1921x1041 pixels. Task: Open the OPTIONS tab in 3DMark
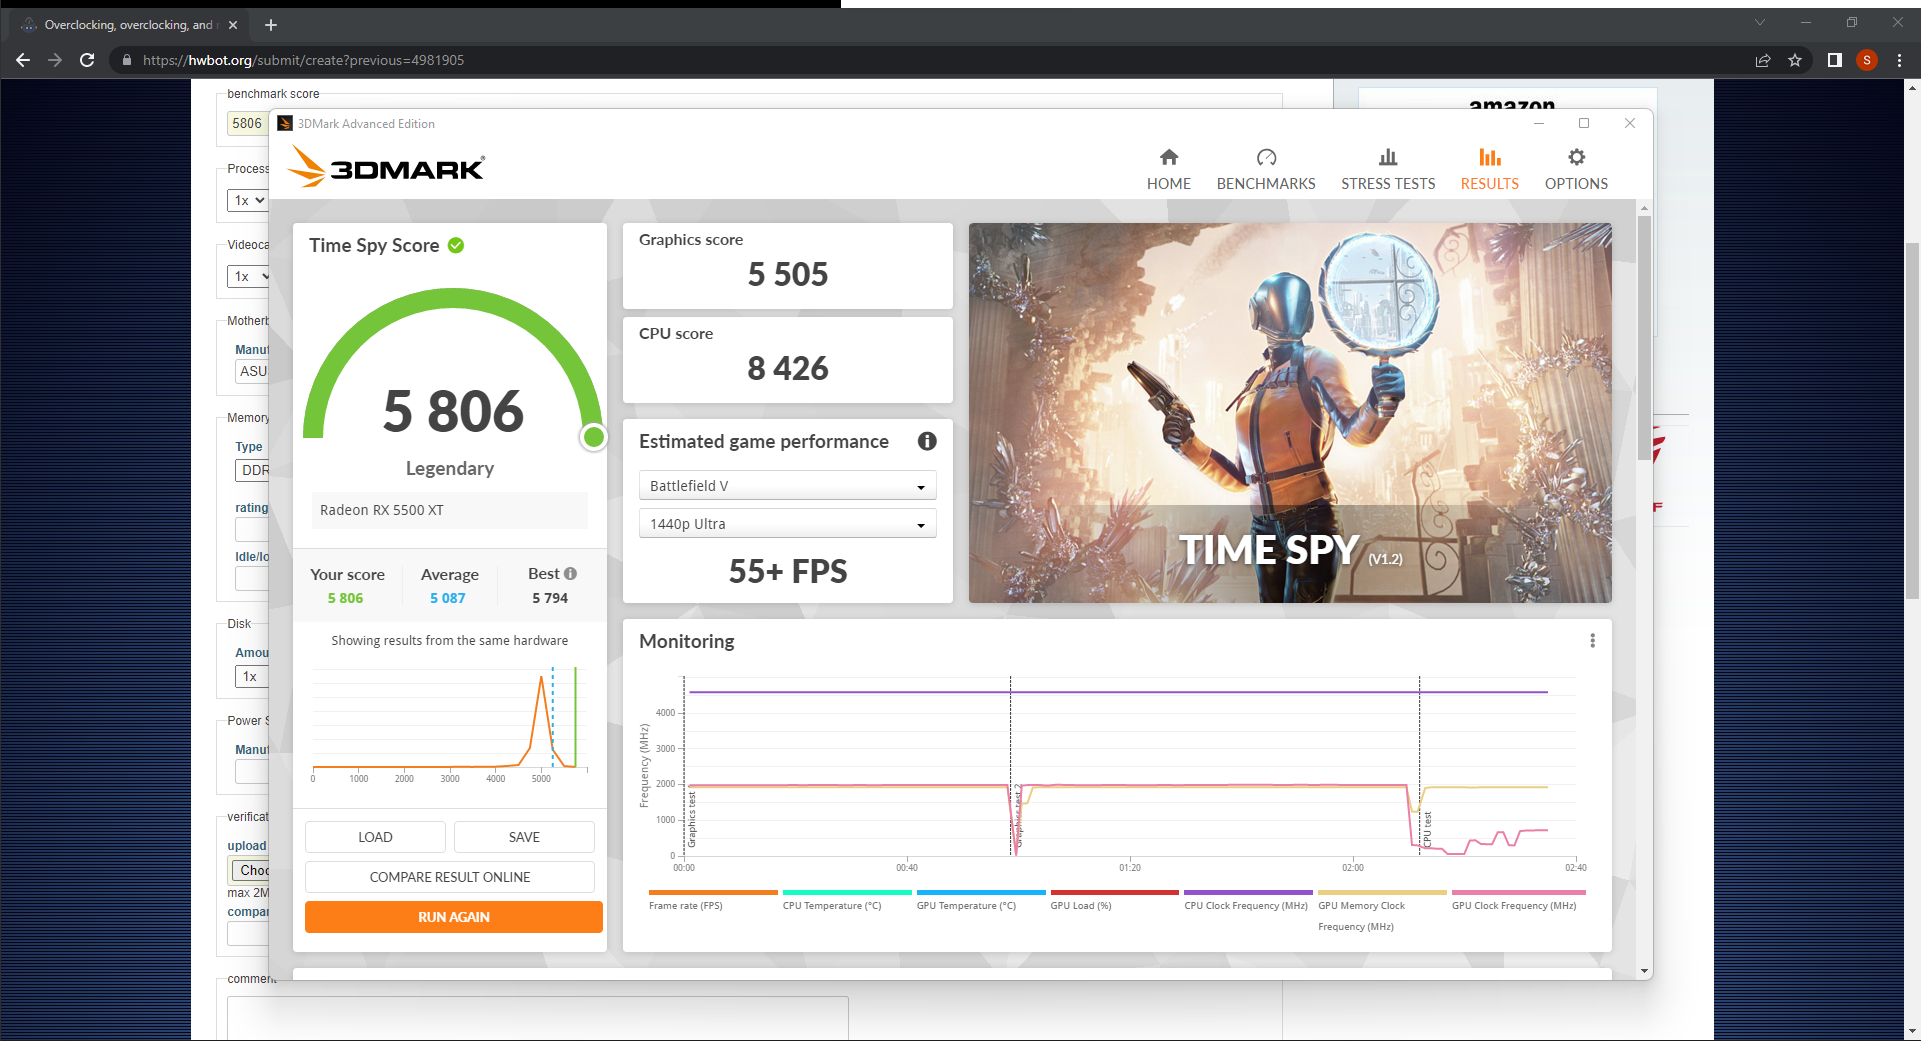(x=1576, y=170)
